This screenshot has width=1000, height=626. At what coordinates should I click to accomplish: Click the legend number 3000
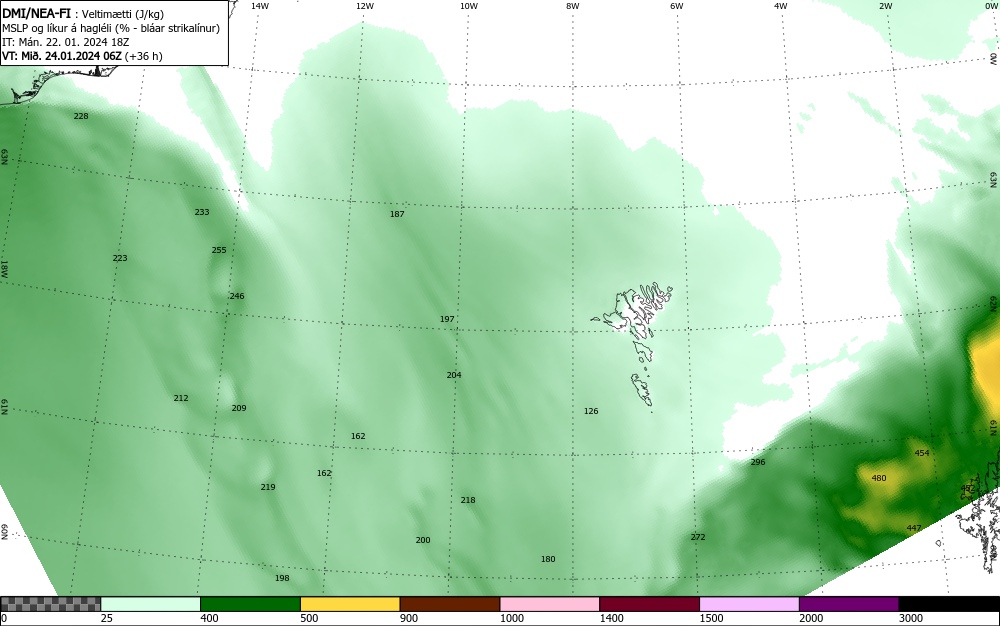911,618
